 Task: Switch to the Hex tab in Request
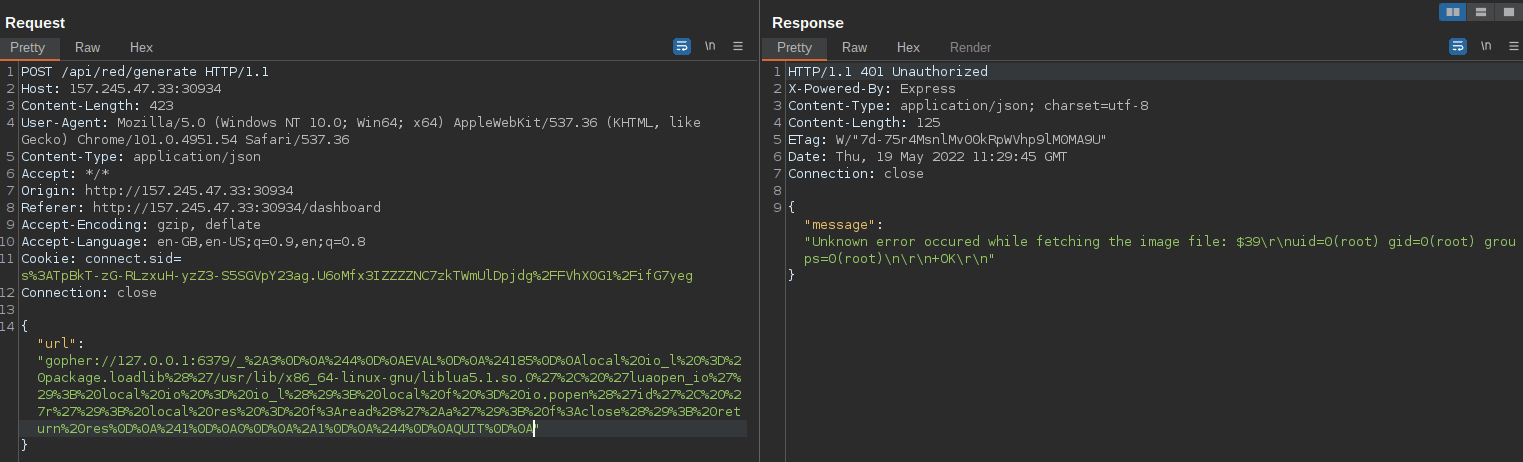click(141, 48)
